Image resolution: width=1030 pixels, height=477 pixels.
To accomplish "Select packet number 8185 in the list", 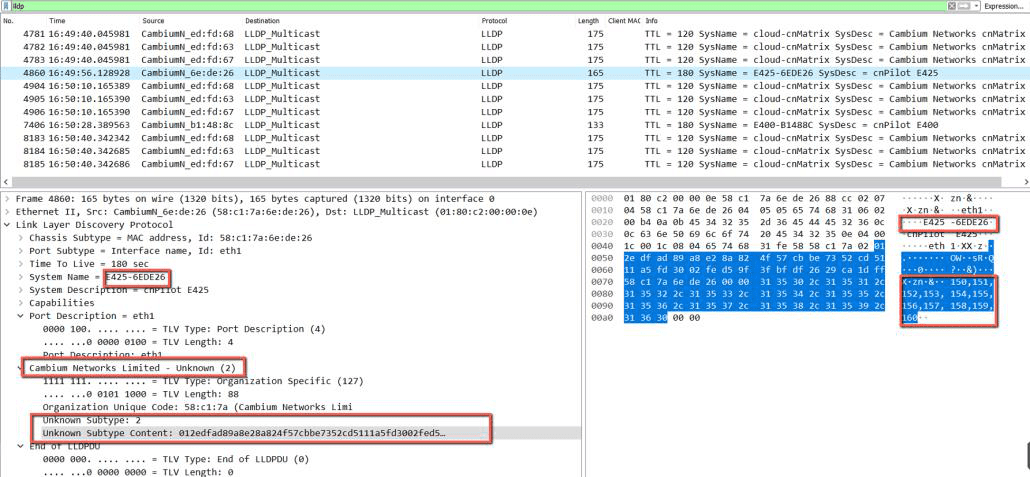I will 514,164.
